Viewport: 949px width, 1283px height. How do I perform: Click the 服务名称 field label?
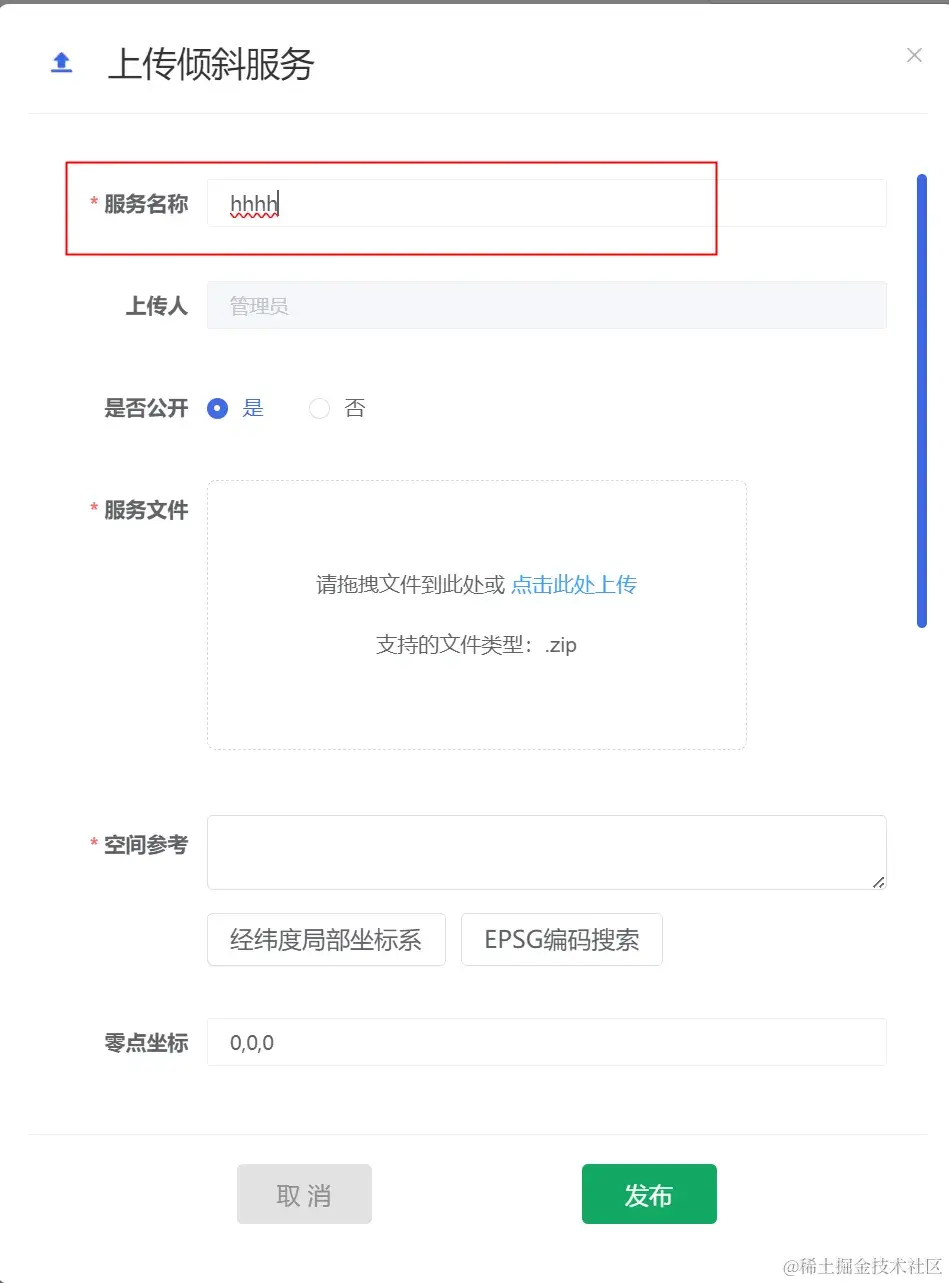(146, 204)
